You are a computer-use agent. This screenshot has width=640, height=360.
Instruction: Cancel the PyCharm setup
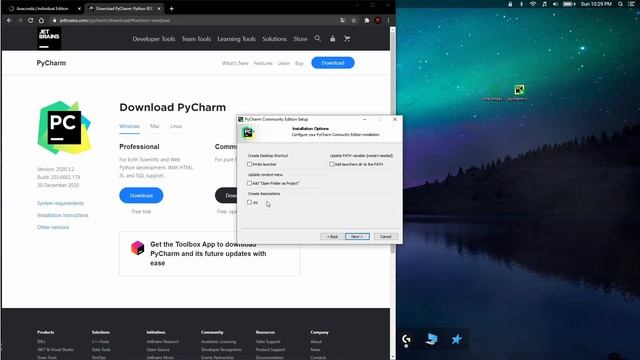point(386,236)
